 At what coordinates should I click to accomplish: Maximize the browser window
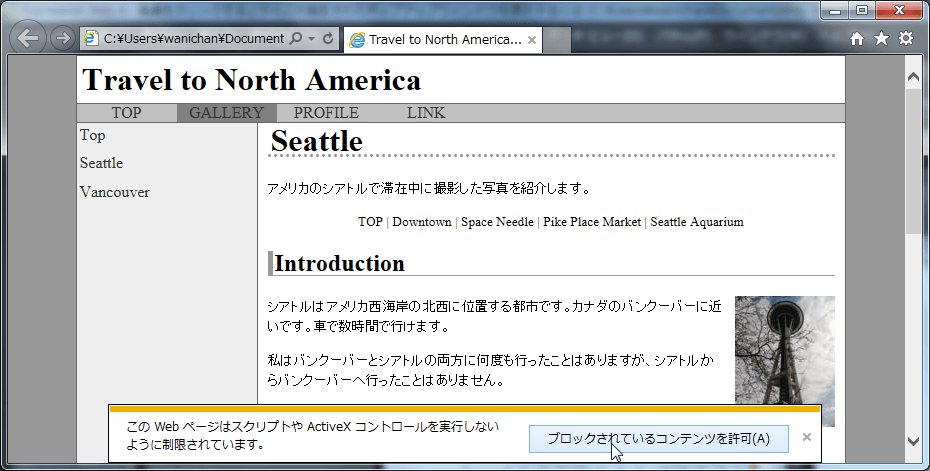pos(862,10)
